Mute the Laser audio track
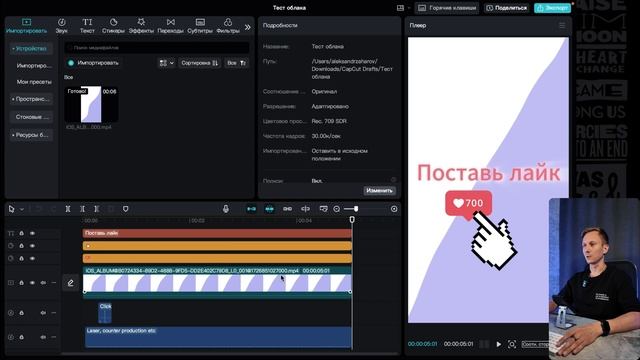640x360 pixels. coord(43,337)
